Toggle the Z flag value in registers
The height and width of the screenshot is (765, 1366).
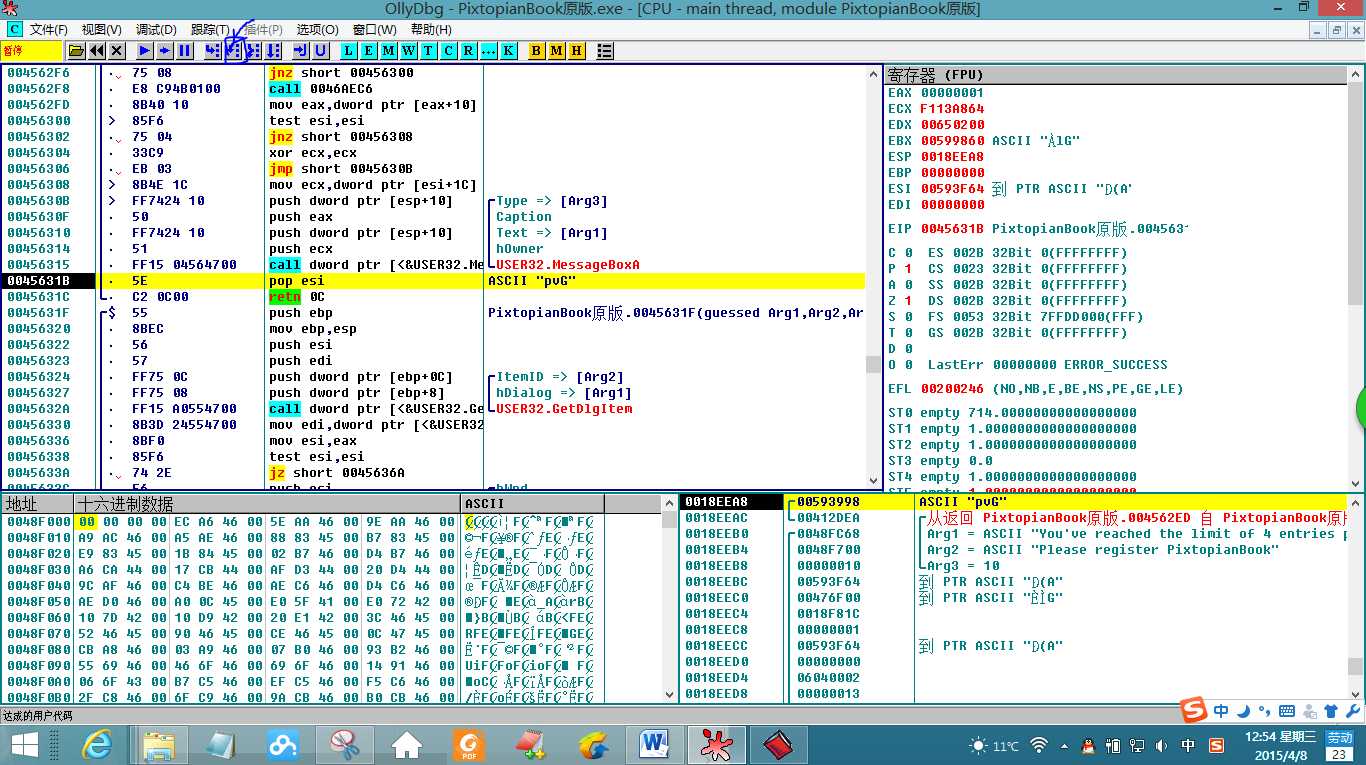coord(908,301)
